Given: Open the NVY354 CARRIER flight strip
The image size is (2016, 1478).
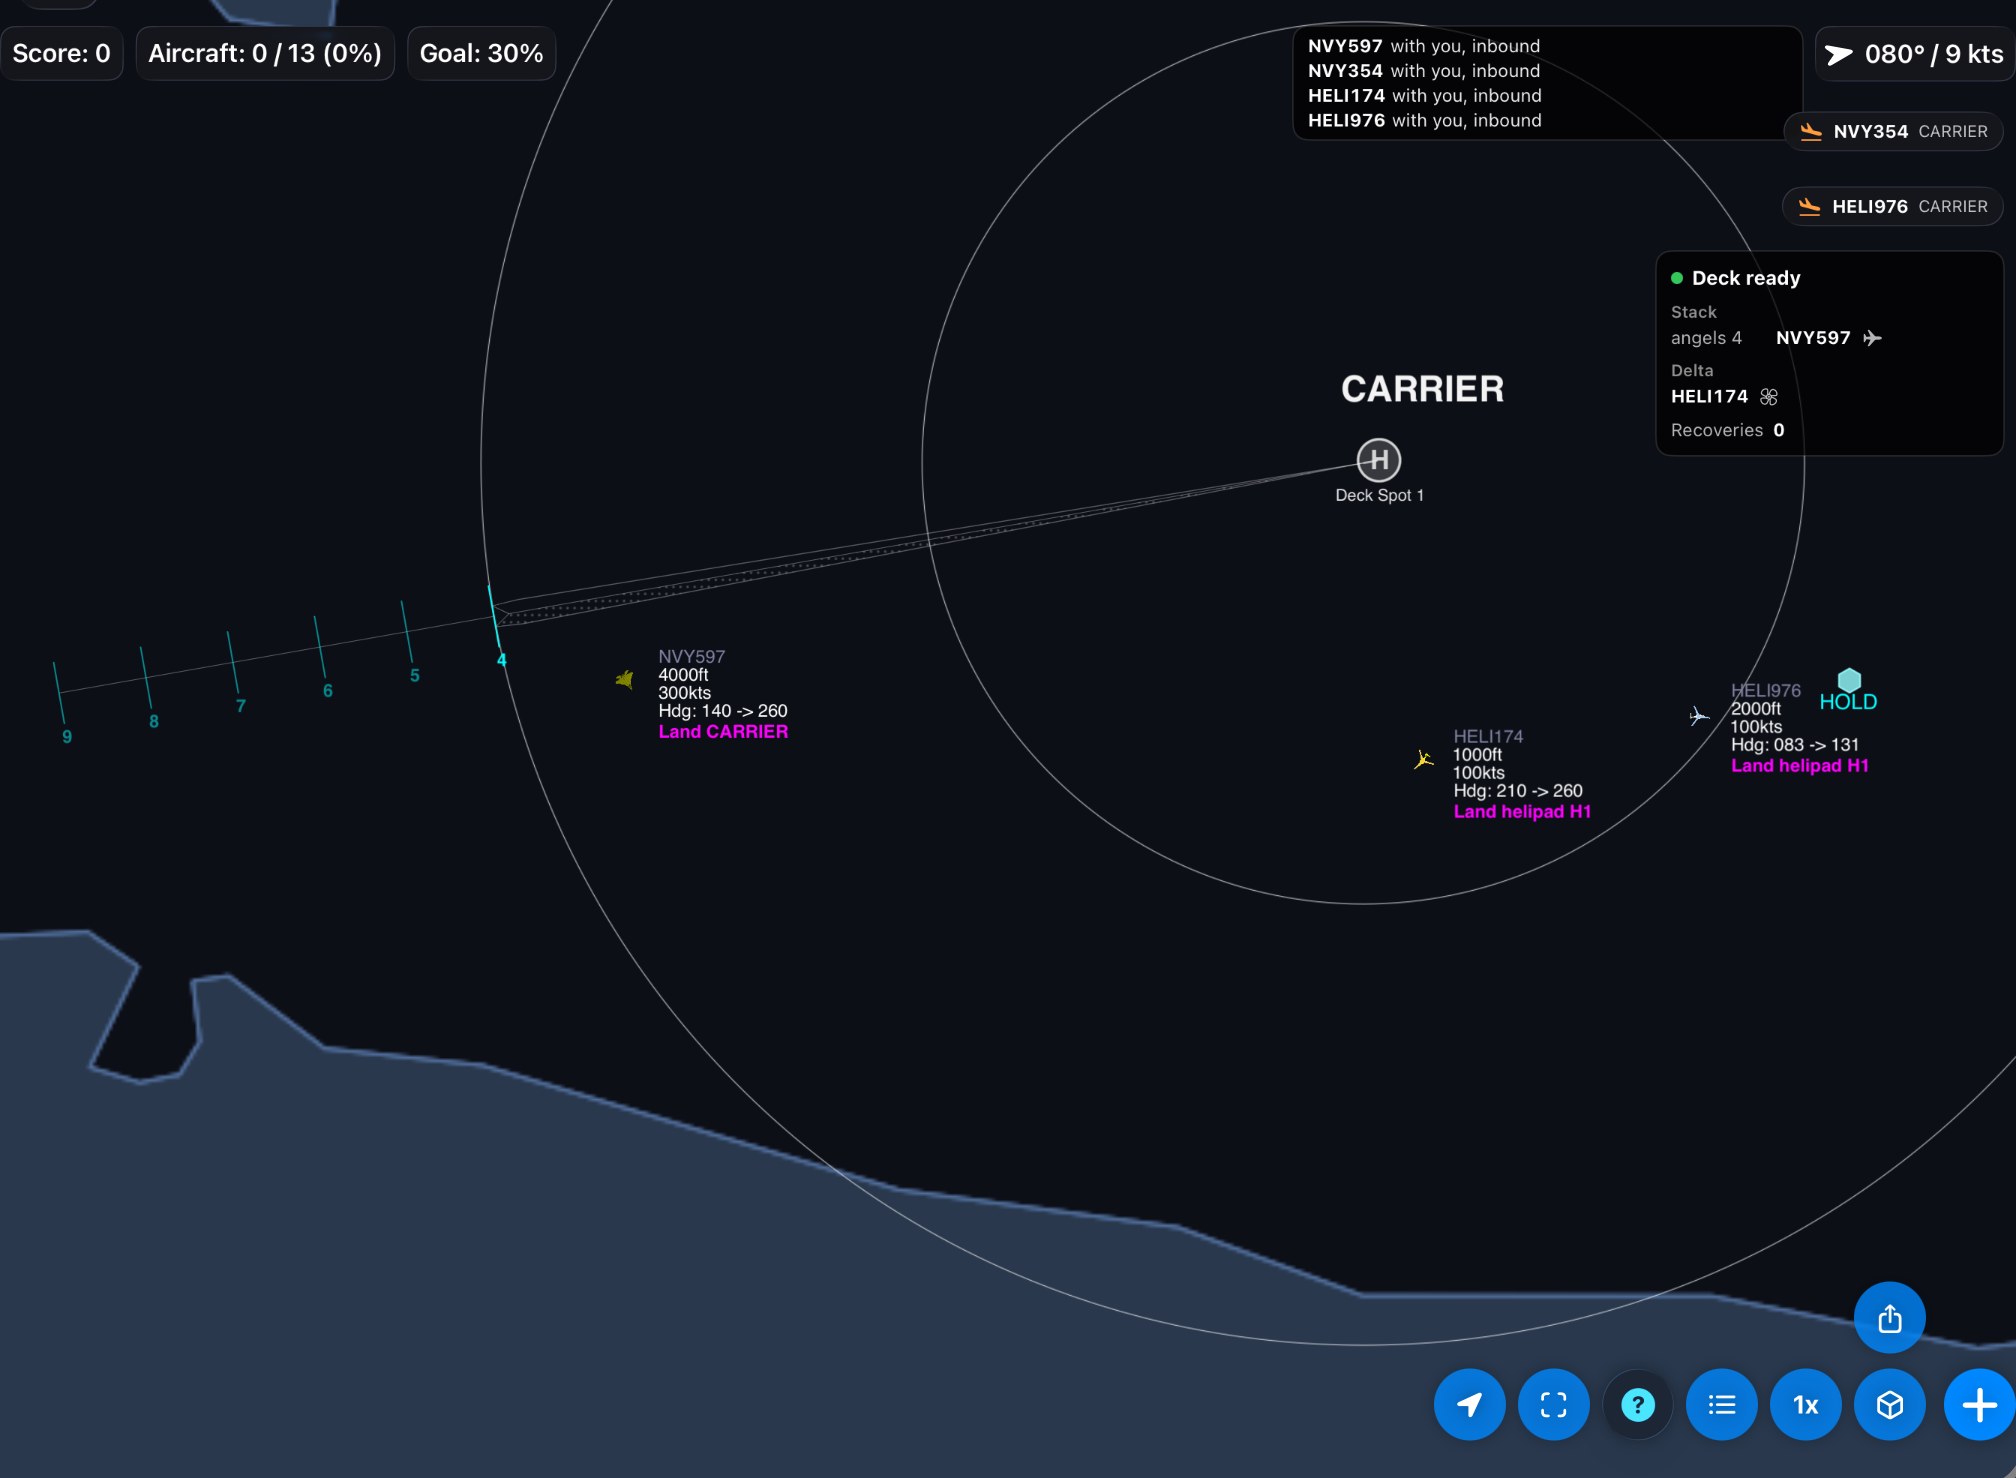Looking at the screenshot, I should pyautogui.click(x=1893, y=131).
